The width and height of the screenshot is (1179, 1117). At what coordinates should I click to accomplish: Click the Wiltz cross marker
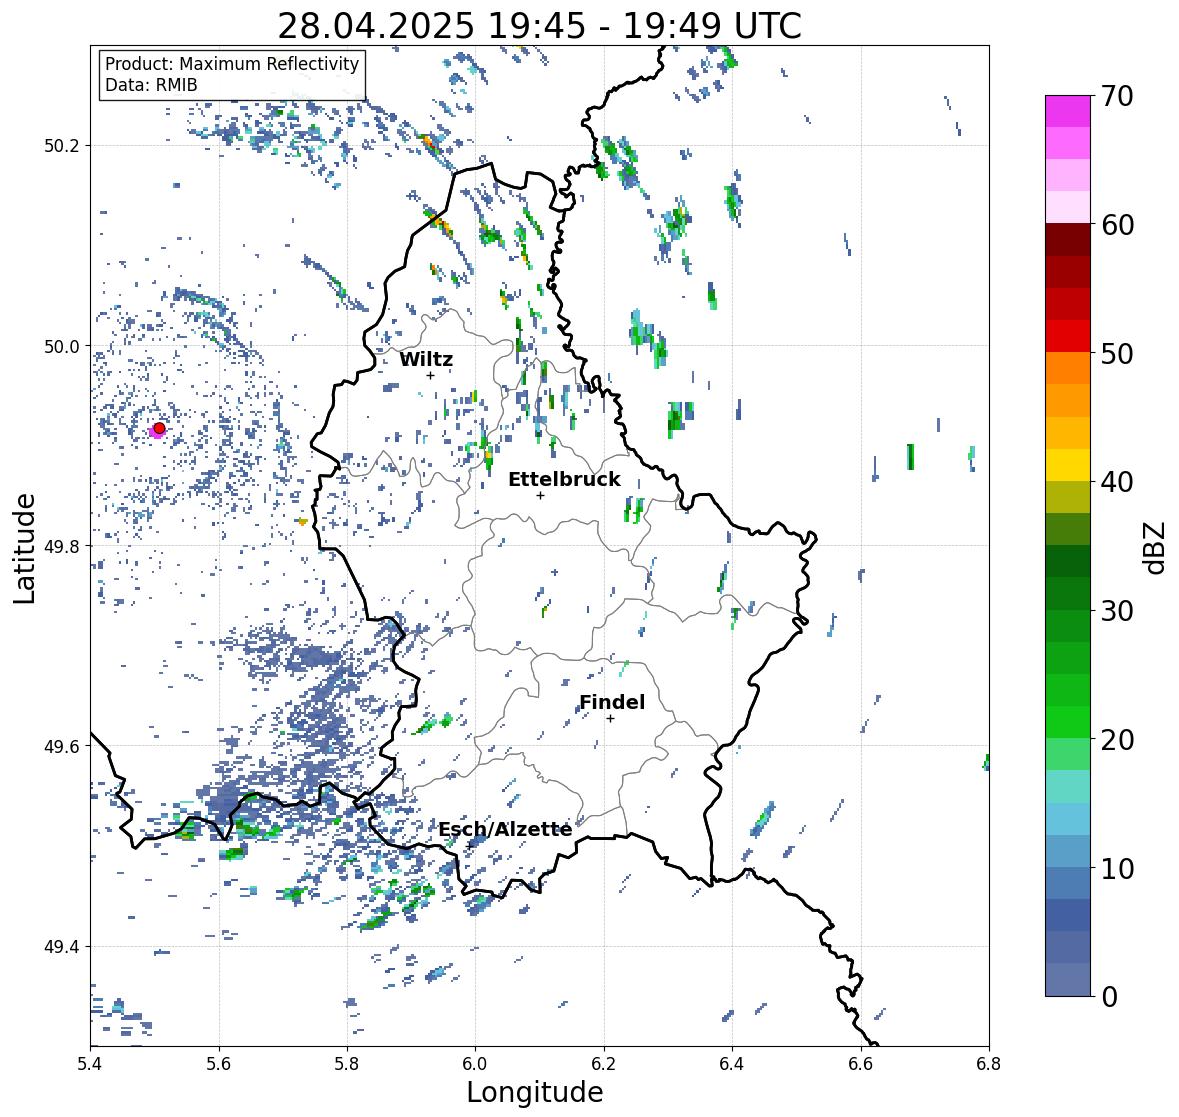coord(430,375)
